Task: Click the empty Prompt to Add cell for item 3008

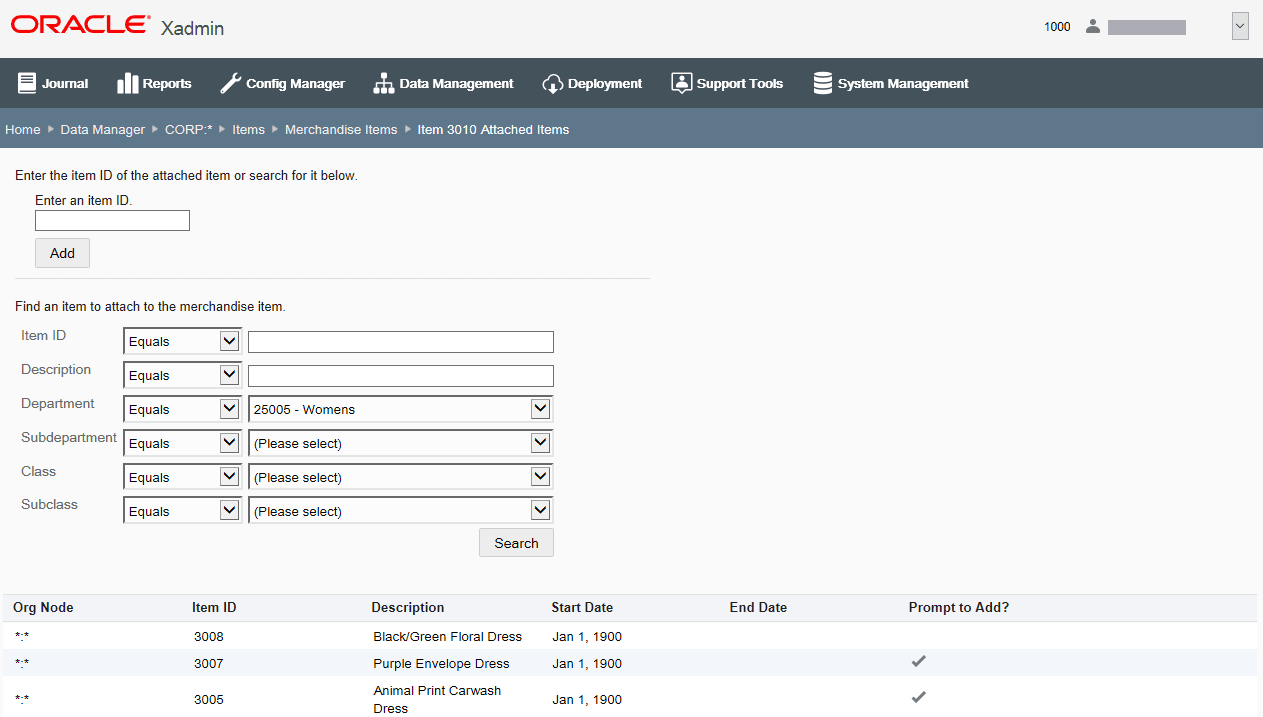Action: 918,636
